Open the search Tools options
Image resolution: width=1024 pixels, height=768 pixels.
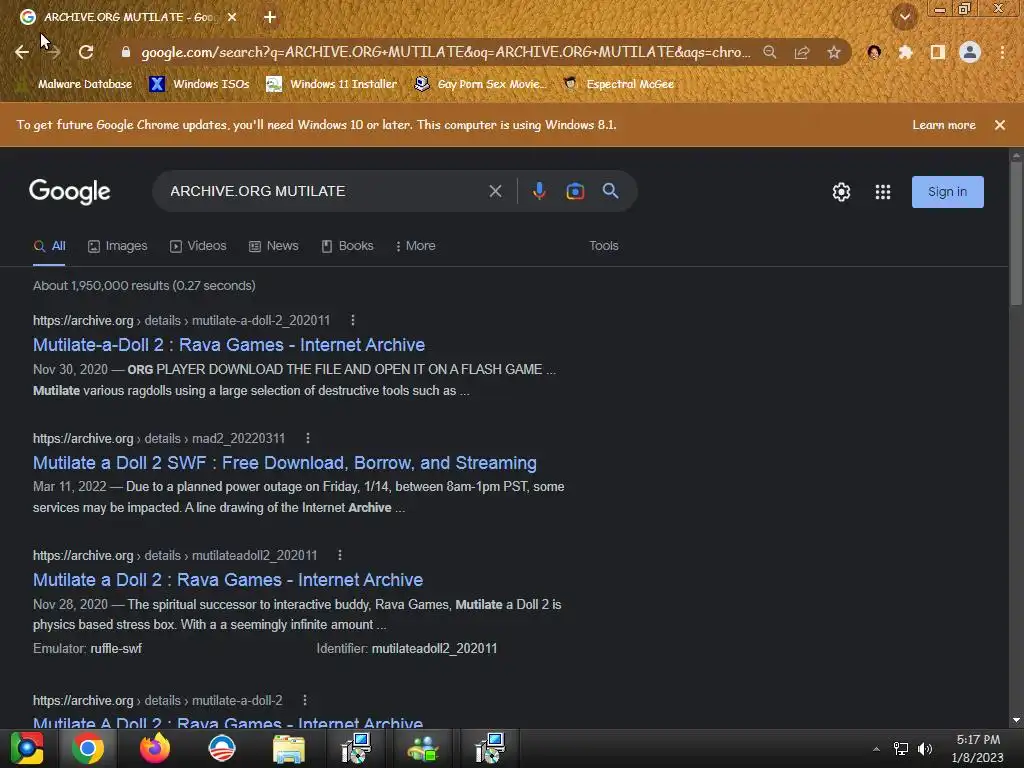[603, 246]
